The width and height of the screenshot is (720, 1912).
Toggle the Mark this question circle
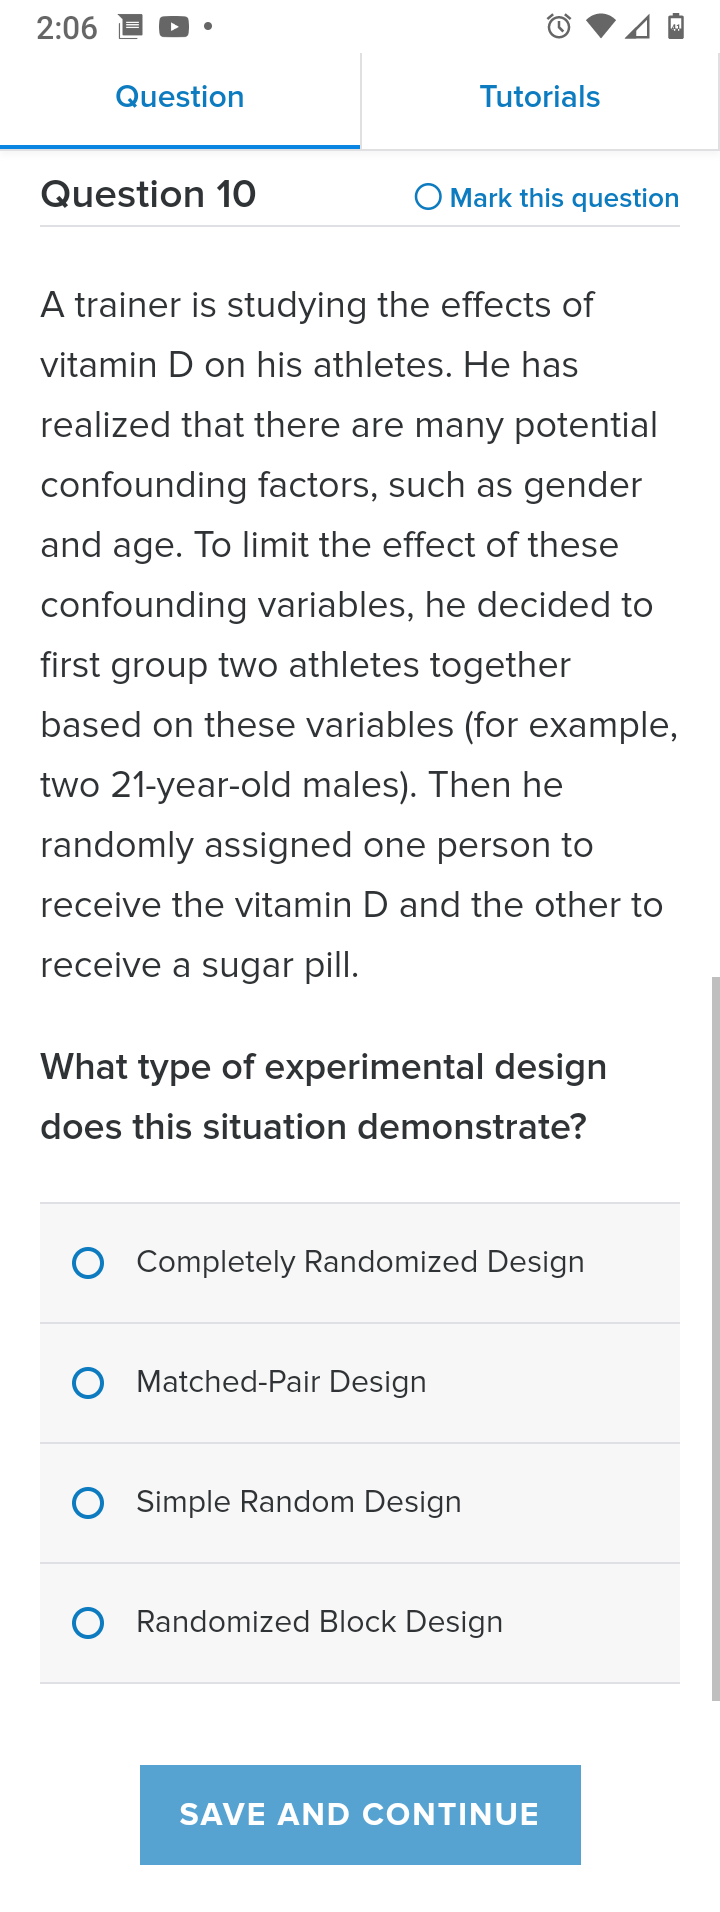click(428, 197)
